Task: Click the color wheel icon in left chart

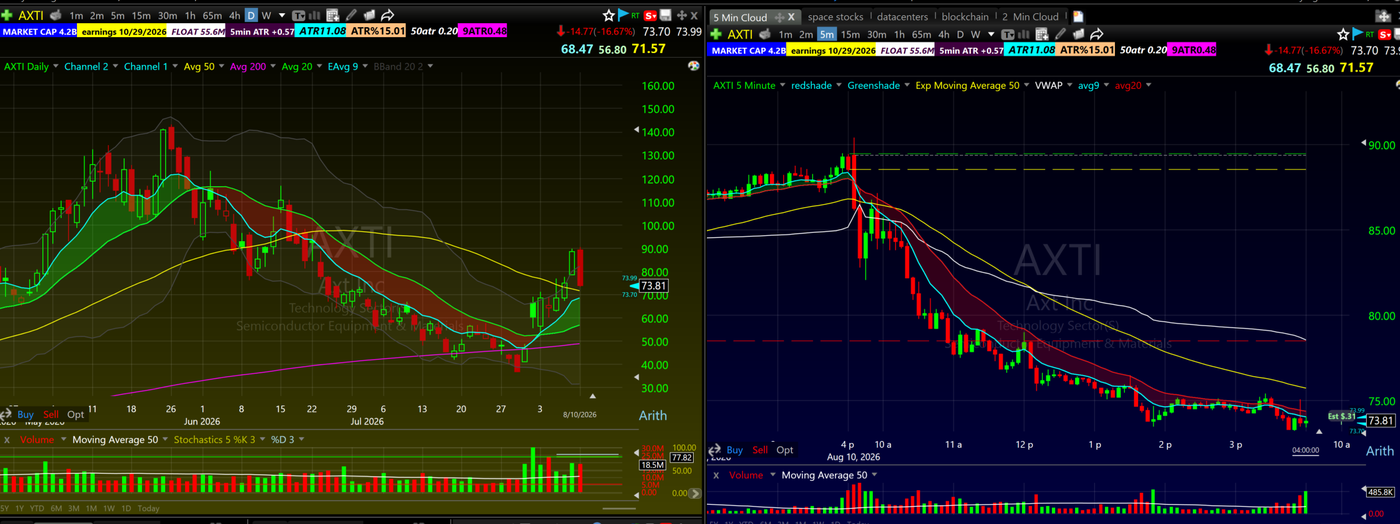Action: tap(692, 66)
